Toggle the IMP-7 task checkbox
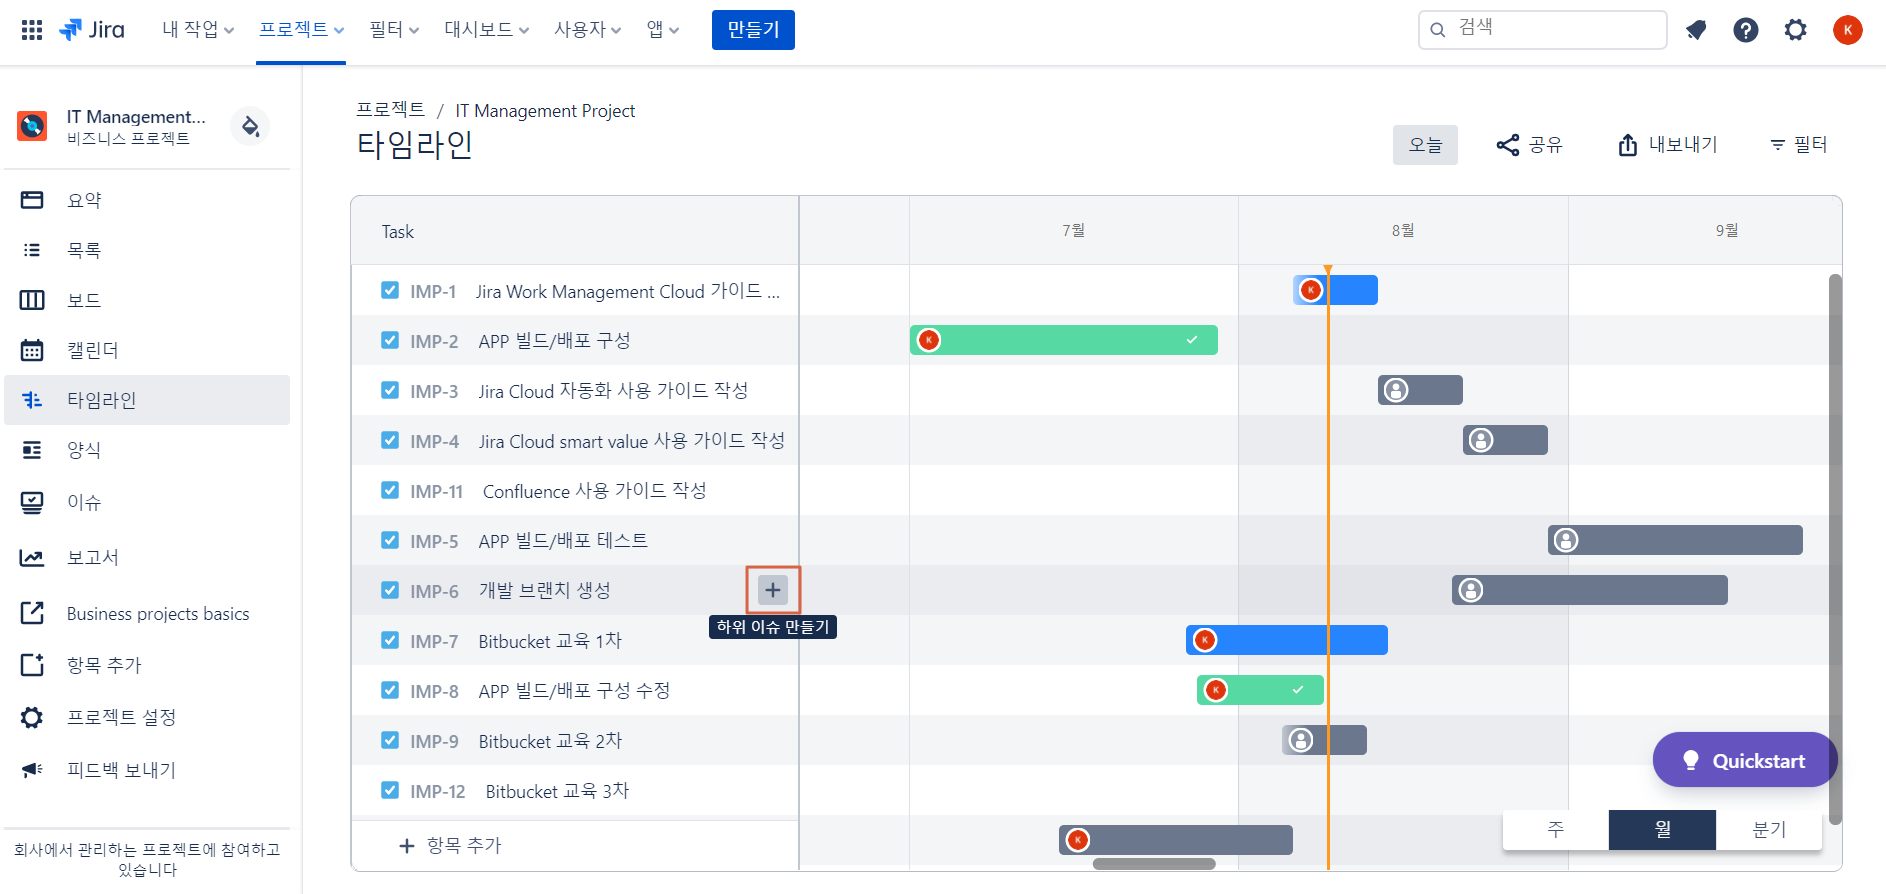Screen dimensions: 1886x894 [x=390, y=640]
